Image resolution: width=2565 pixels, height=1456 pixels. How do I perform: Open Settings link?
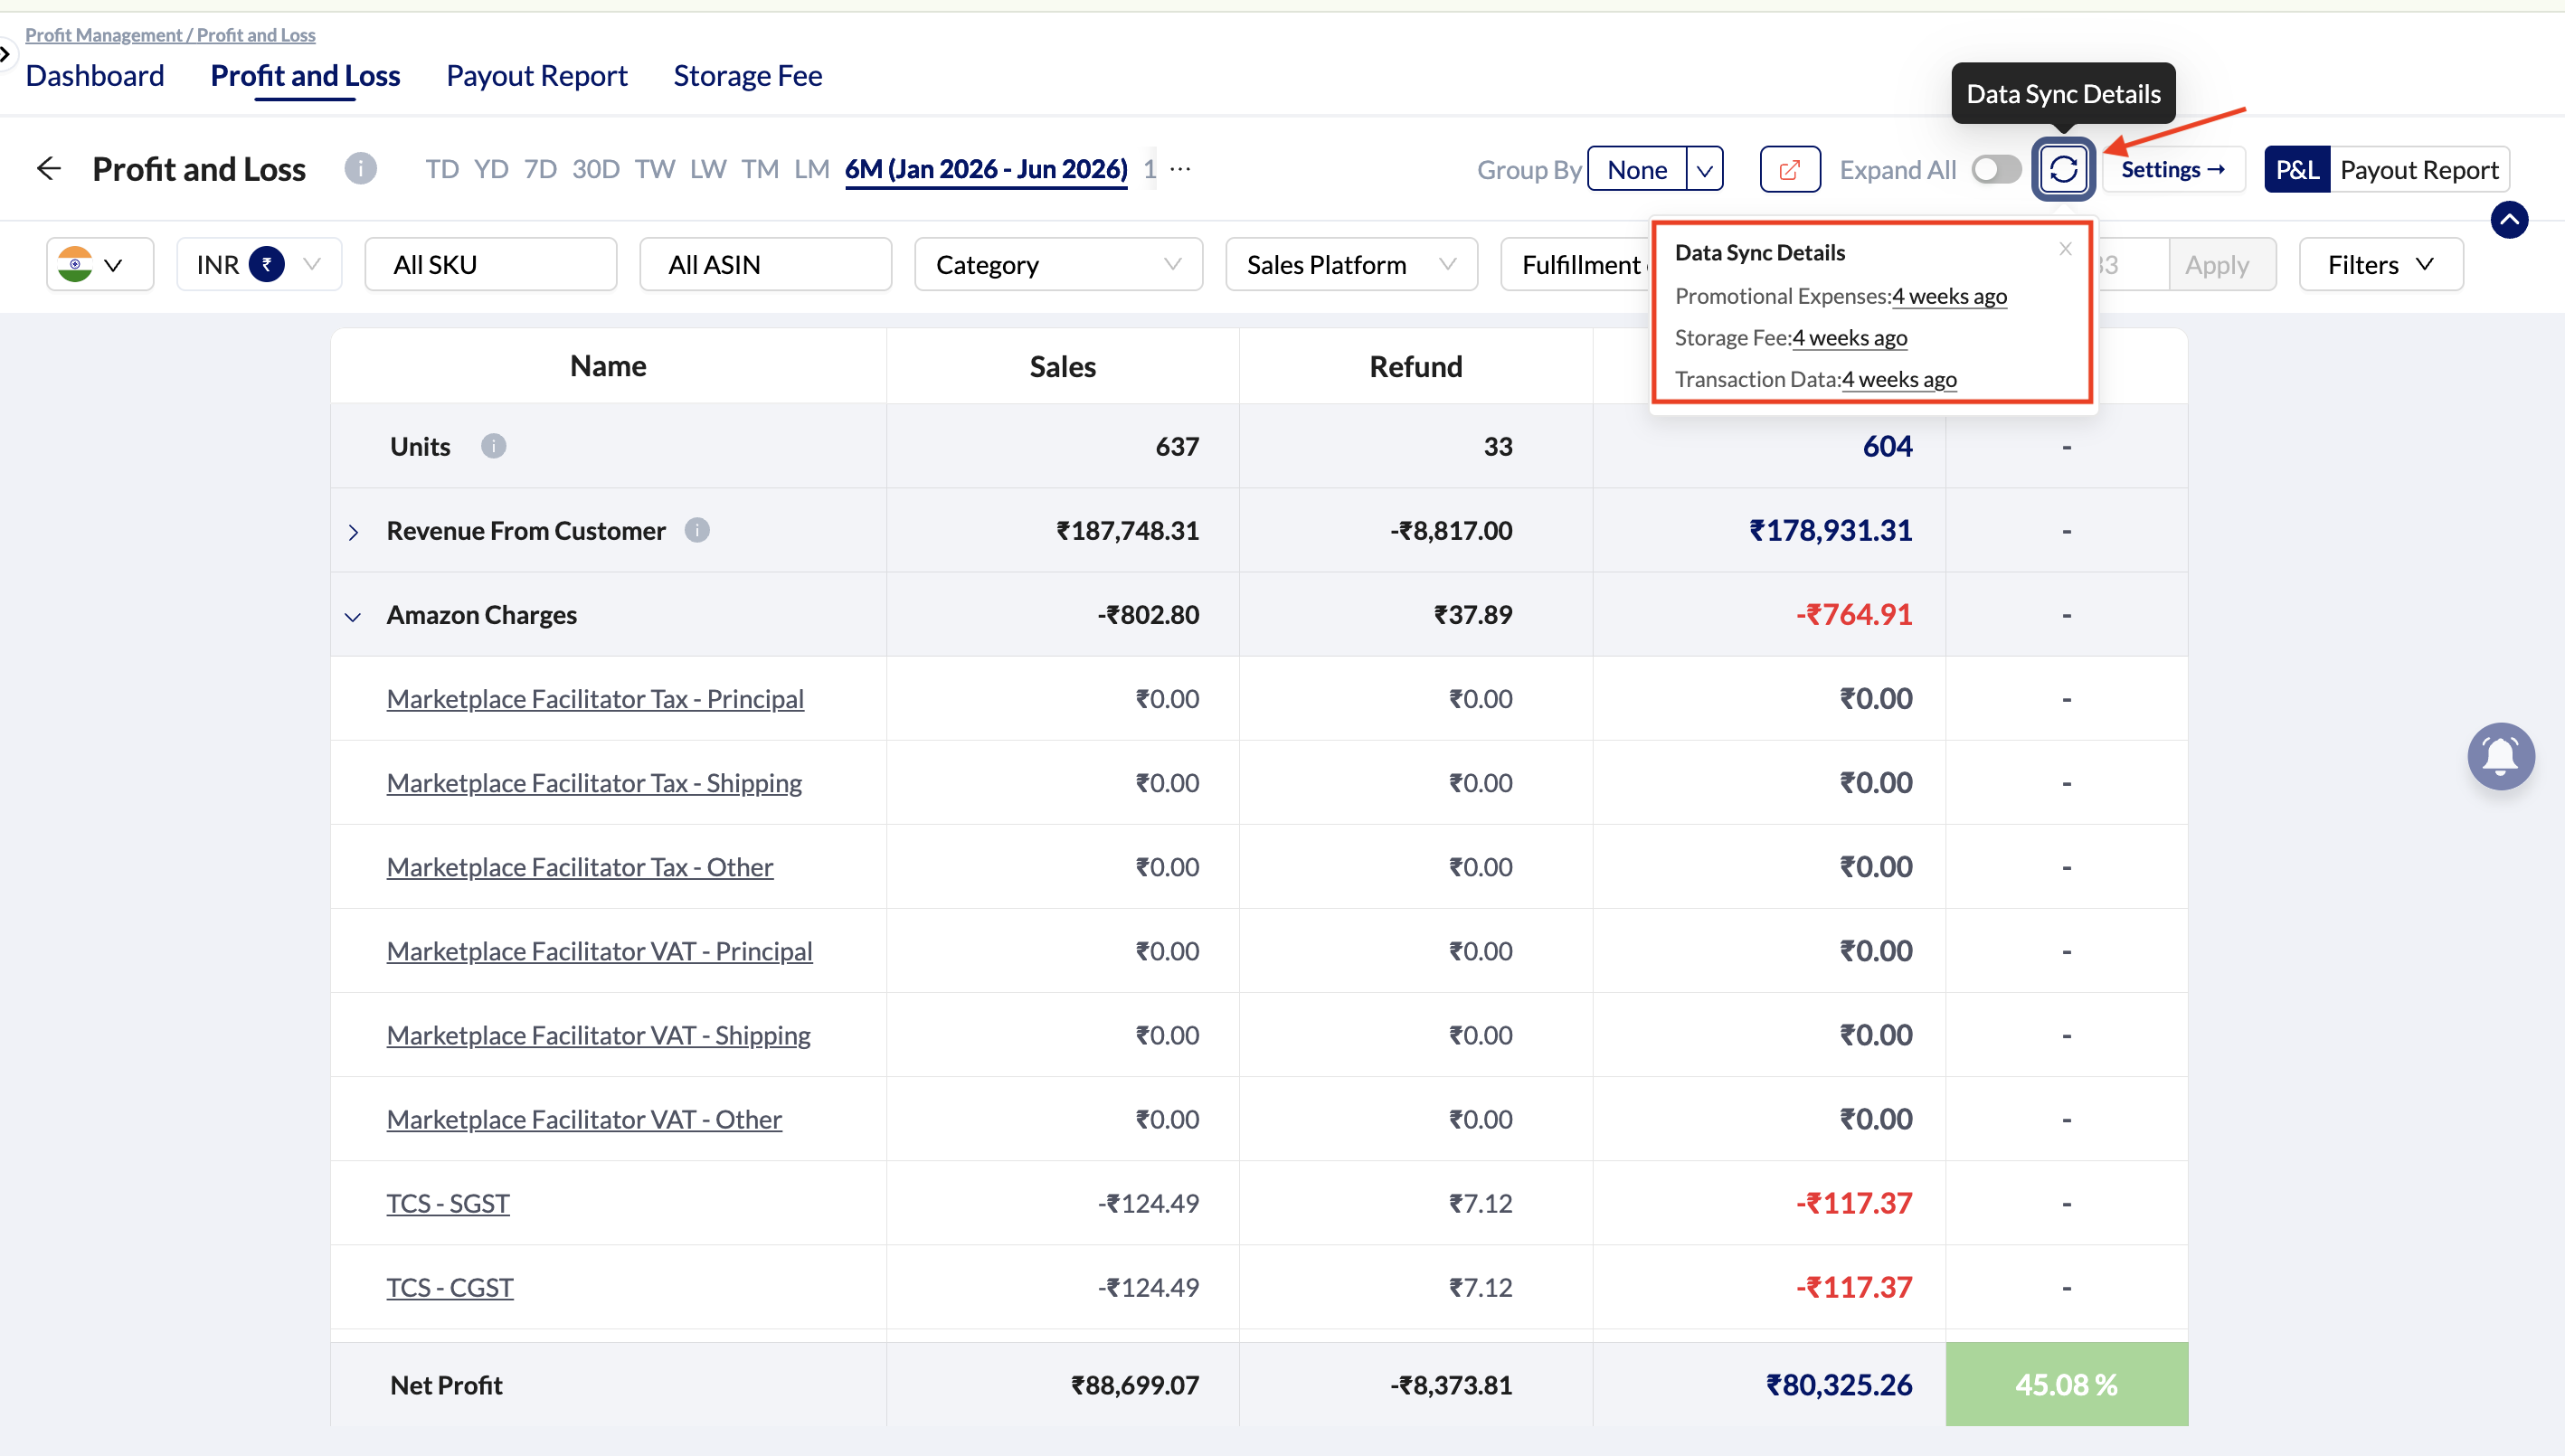click(2173, 169)
